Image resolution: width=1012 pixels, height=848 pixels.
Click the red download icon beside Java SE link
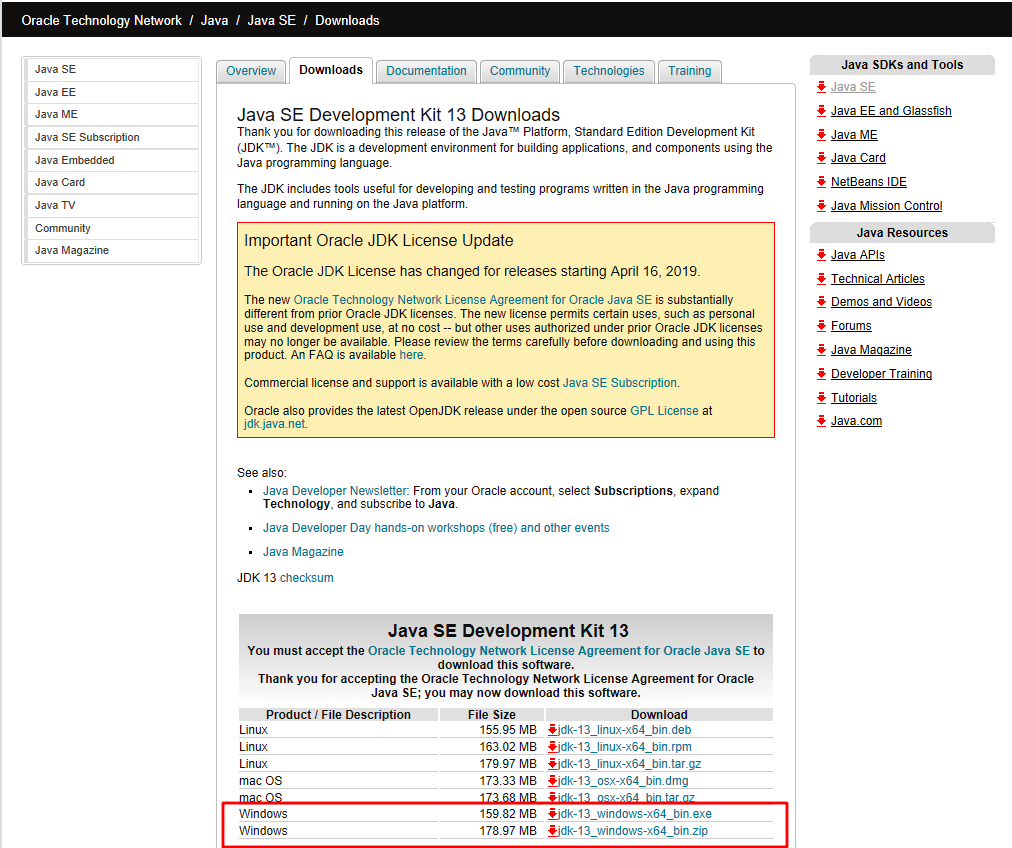[x=821, y=87]
